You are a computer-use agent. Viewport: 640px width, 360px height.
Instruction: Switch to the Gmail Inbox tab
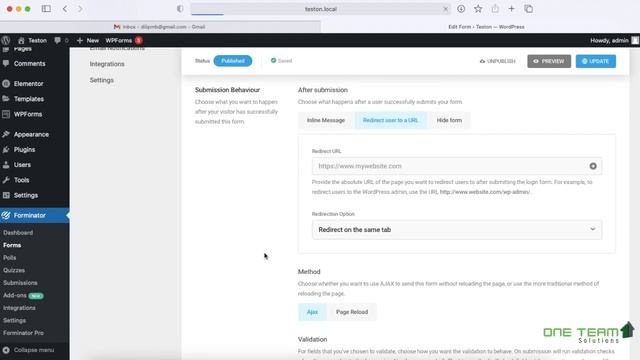pos(160,27)
